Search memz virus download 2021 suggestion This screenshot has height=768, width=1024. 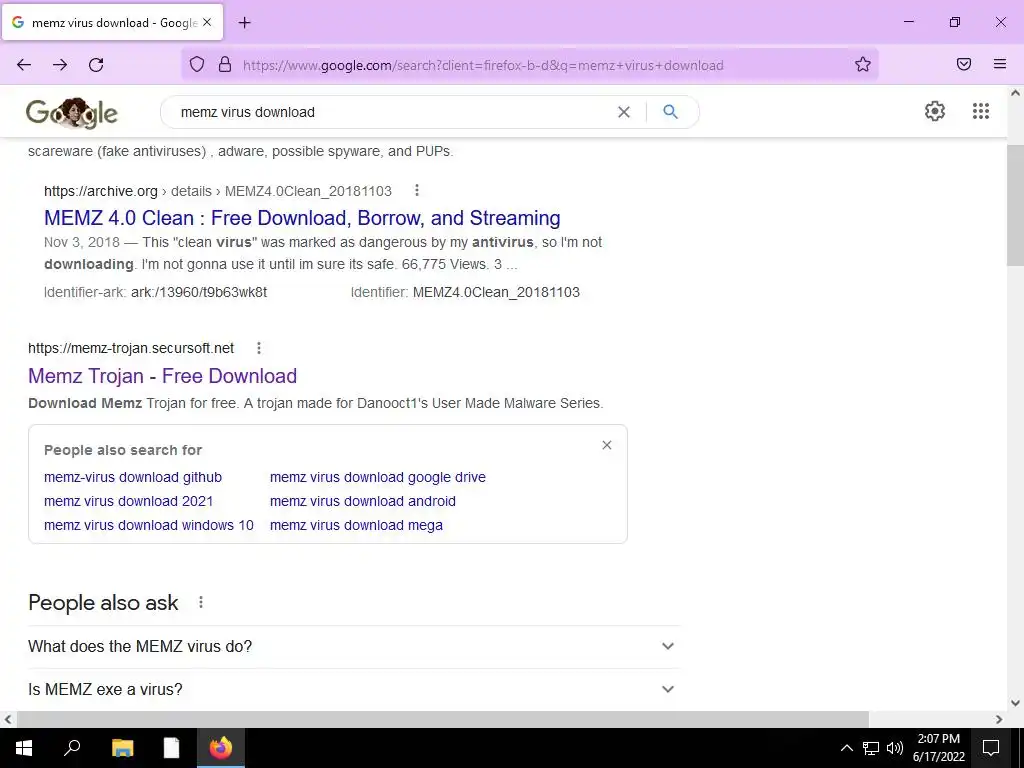point(129,502)
